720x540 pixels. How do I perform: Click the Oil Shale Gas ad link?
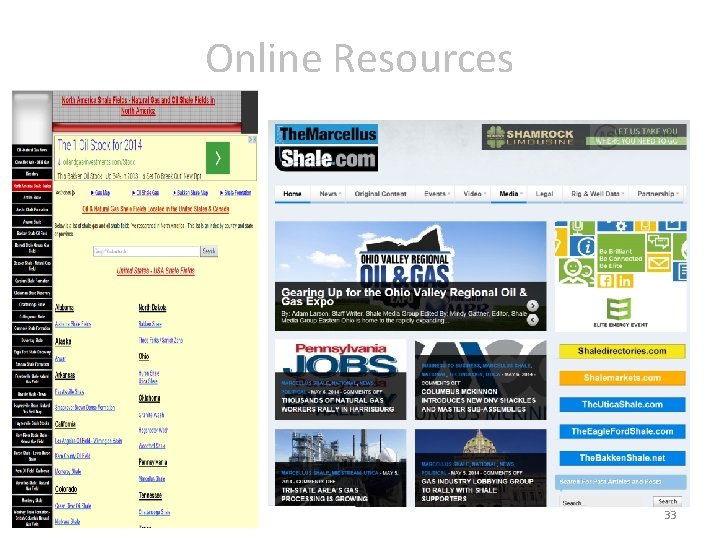pos(146,193)
